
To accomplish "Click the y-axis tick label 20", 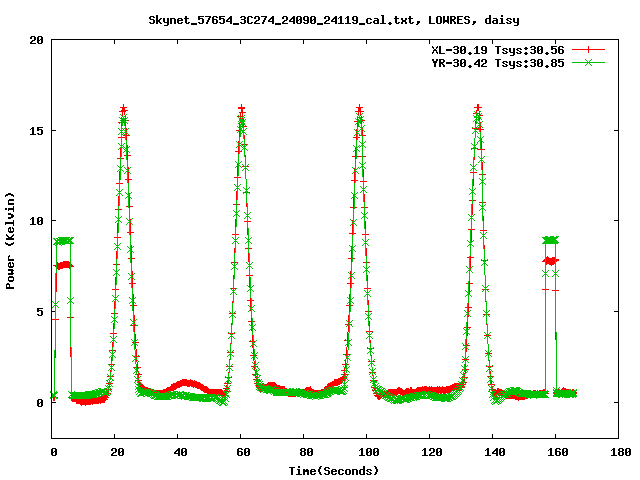I will tap(36, 40).
